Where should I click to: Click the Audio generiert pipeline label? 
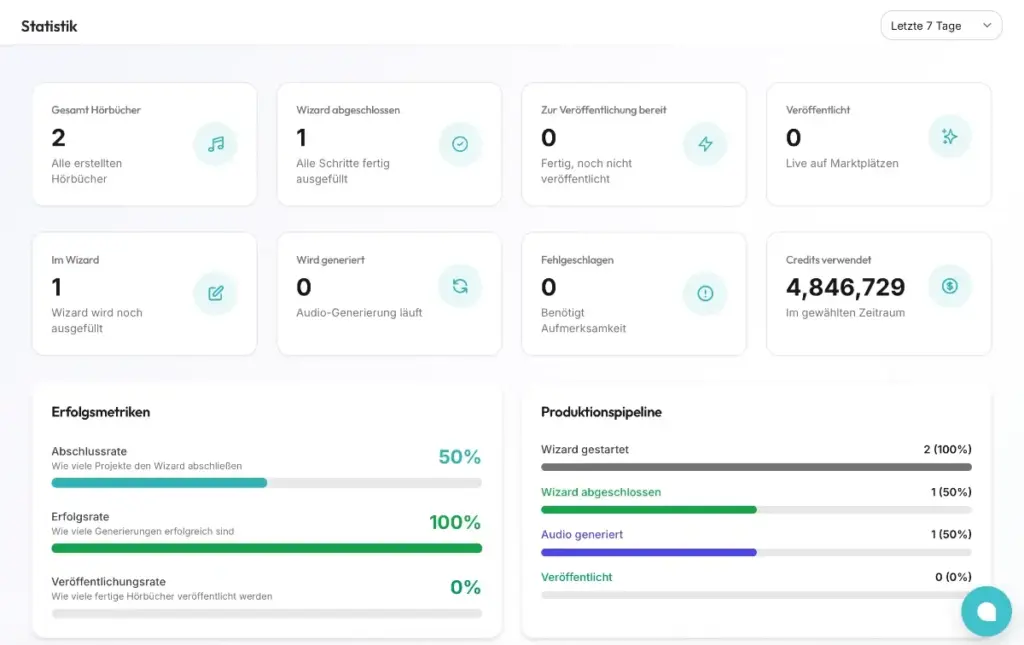[582, 535]
